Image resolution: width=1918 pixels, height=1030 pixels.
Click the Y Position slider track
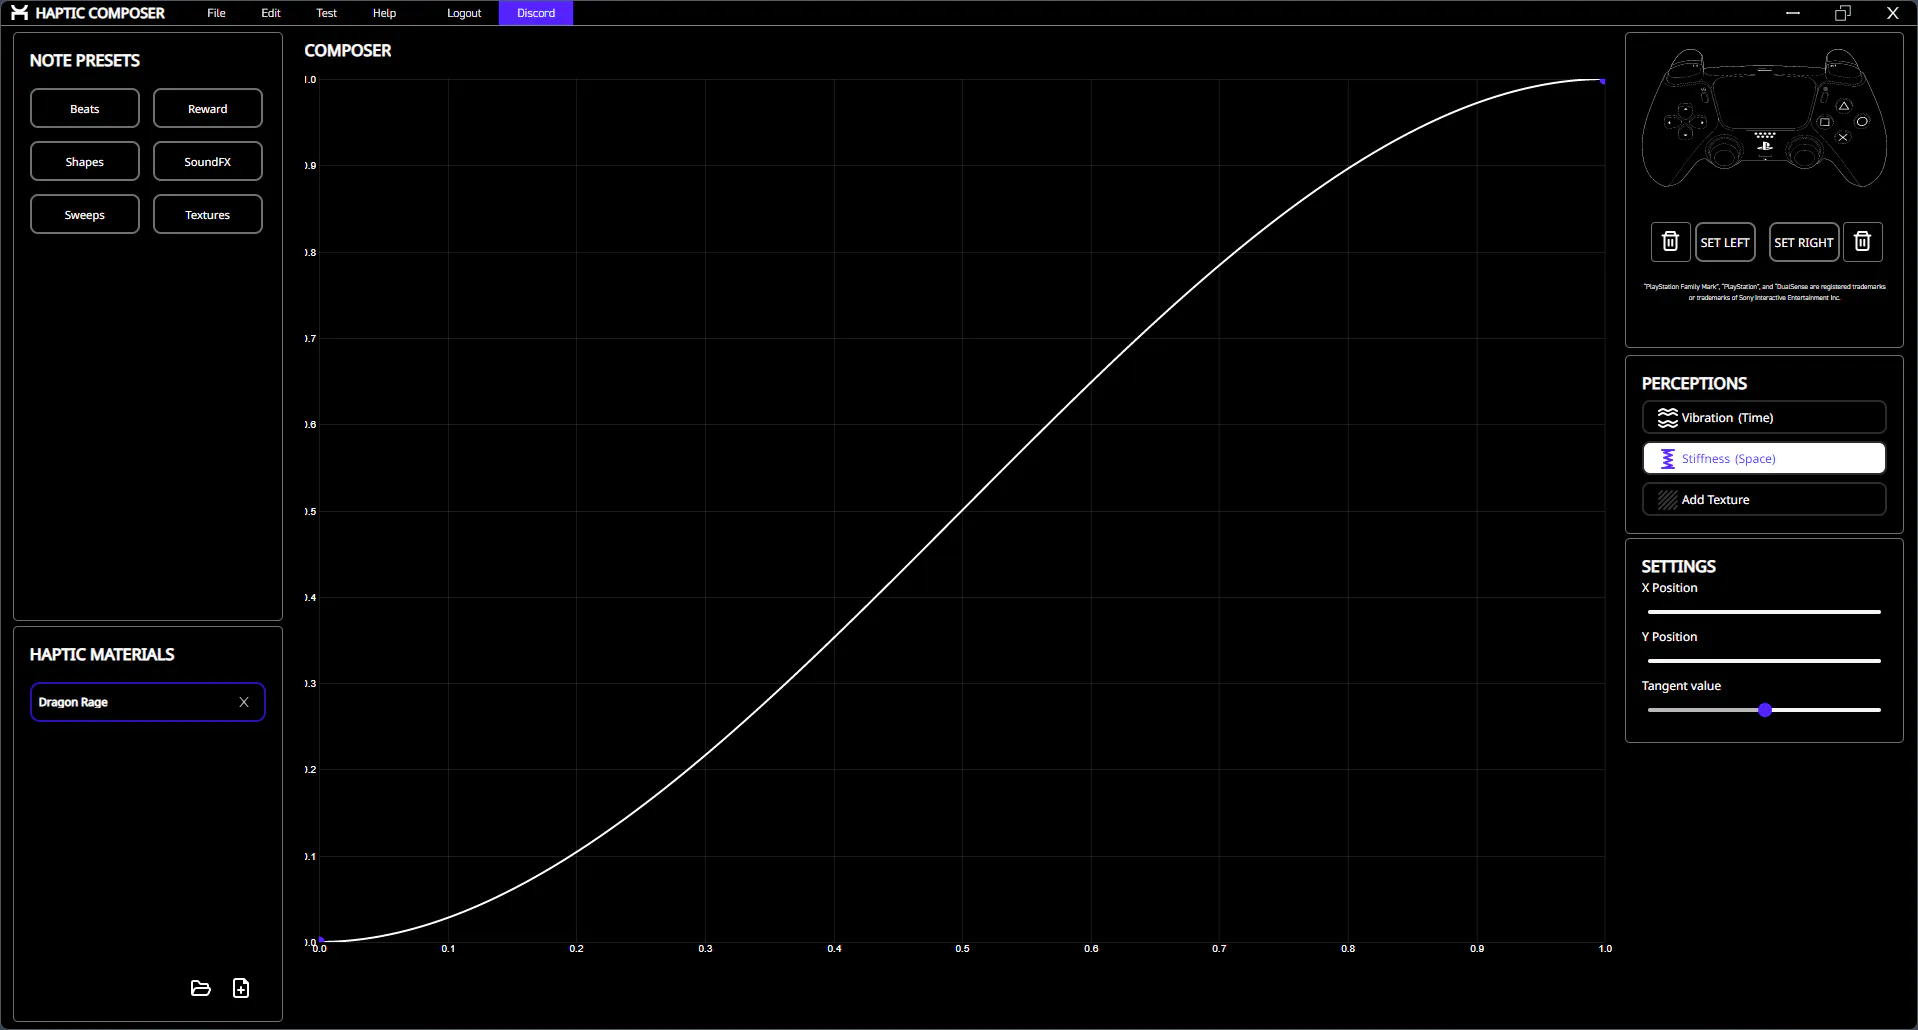click(x=1764, y=661)
